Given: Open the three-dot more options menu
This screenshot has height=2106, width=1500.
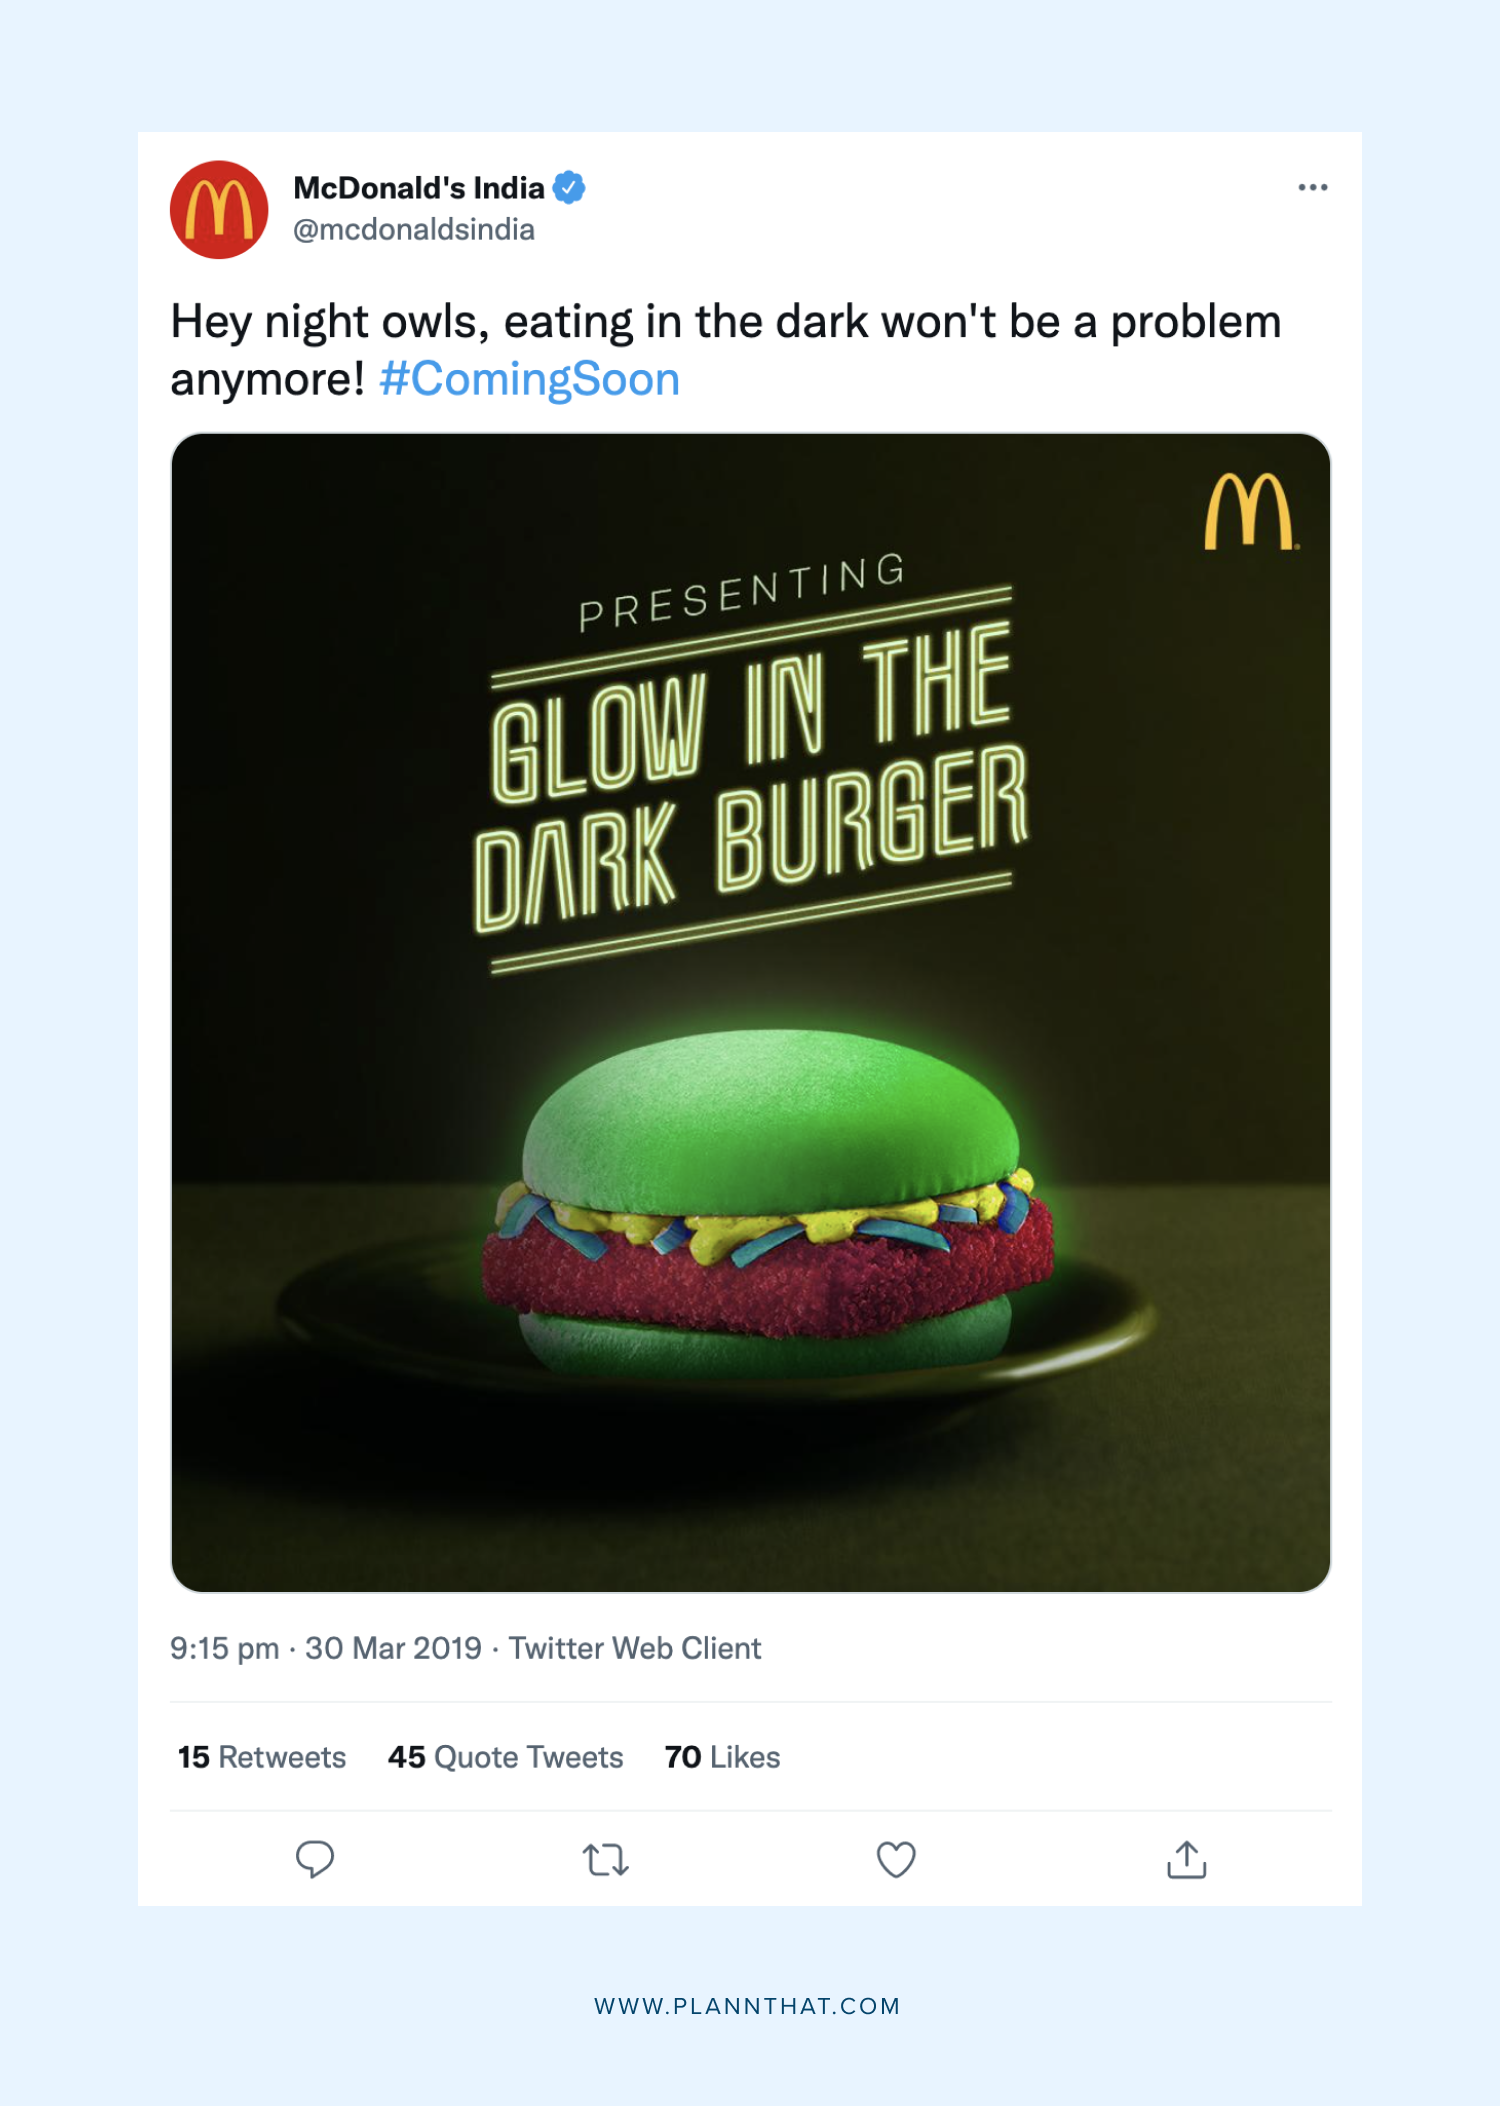Looking at the screenshot, I should (1312, 187).
